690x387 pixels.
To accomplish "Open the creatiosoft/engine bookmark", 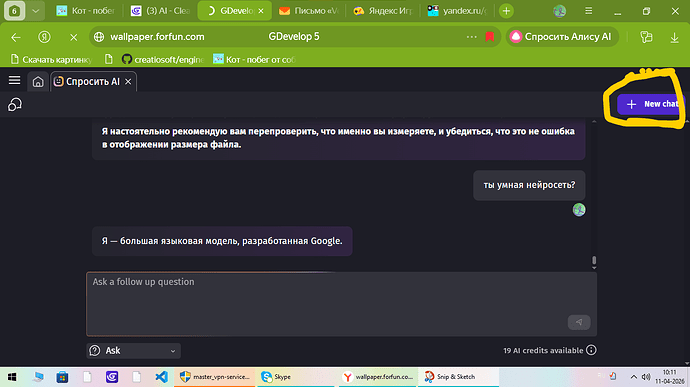I will click(162, 59).
